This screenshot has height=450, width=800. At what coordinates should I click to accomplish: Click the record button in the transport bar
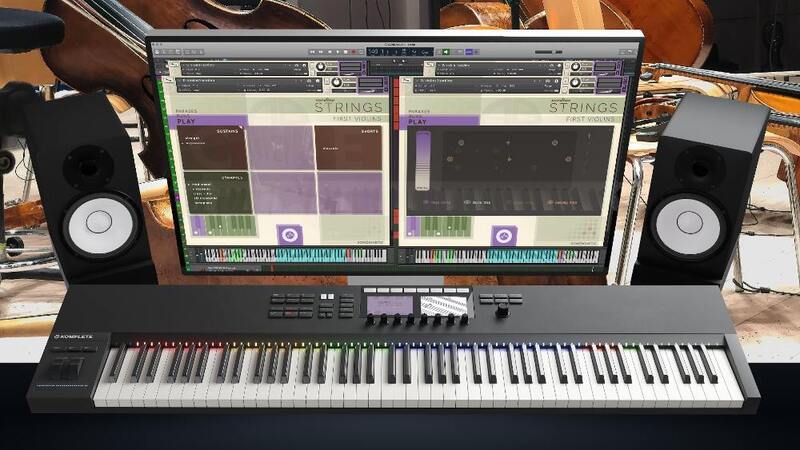tap(353, 52)
